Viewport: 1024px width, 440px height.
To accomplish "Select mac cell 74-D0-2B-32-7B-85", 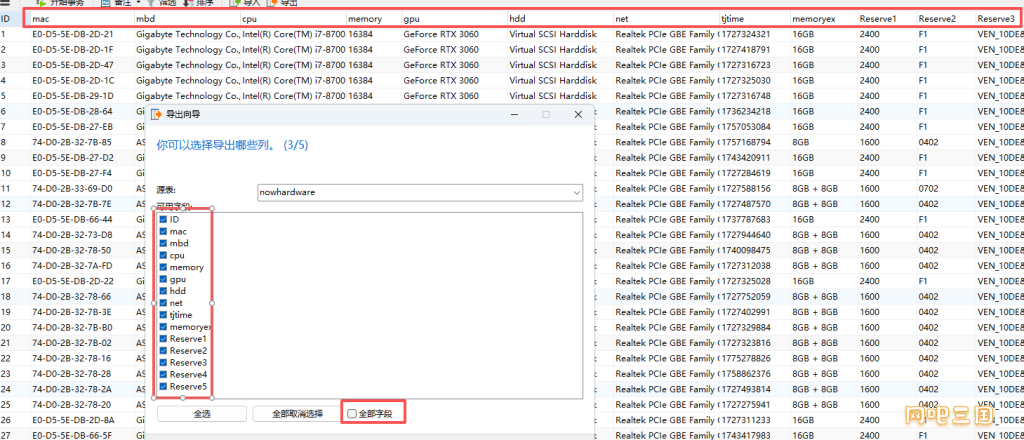I will 82,142.
